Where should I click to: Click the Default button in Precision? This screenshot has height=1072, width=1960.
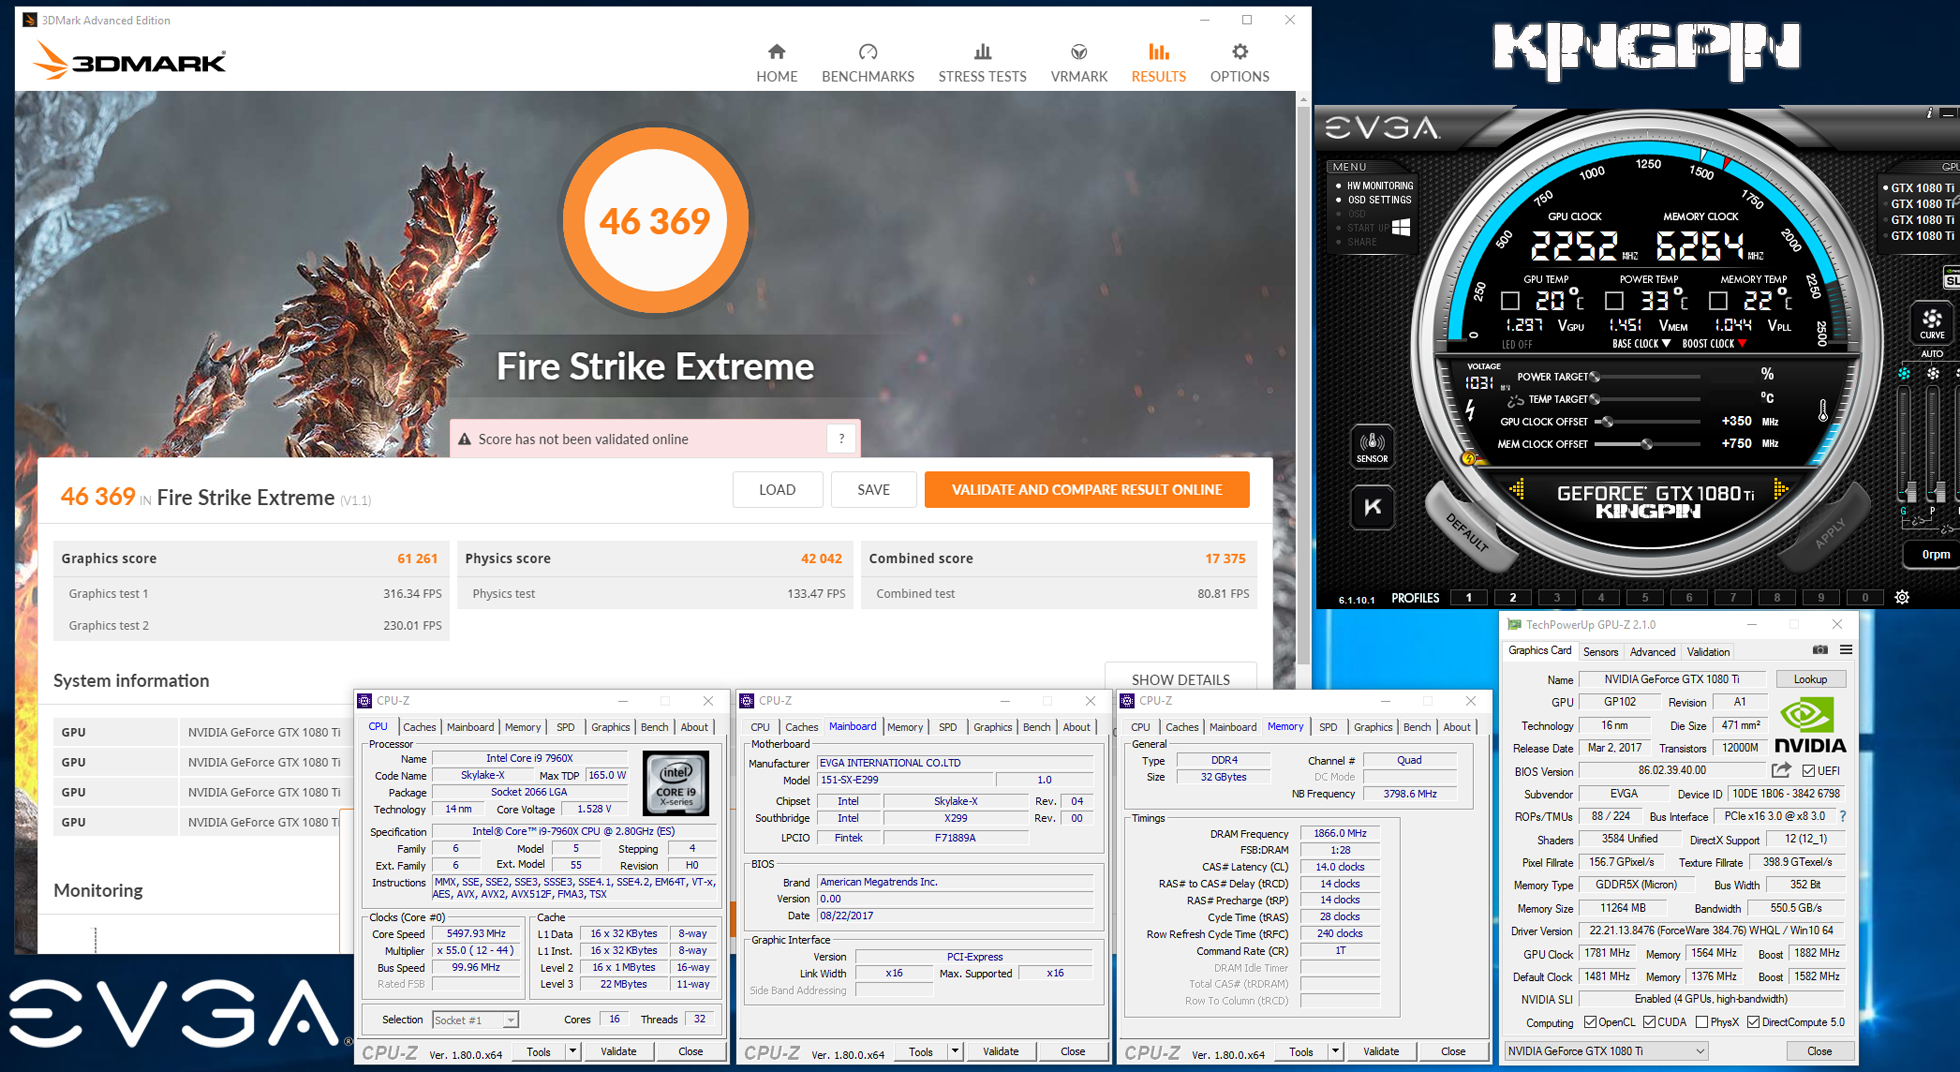click(1468, 531)
